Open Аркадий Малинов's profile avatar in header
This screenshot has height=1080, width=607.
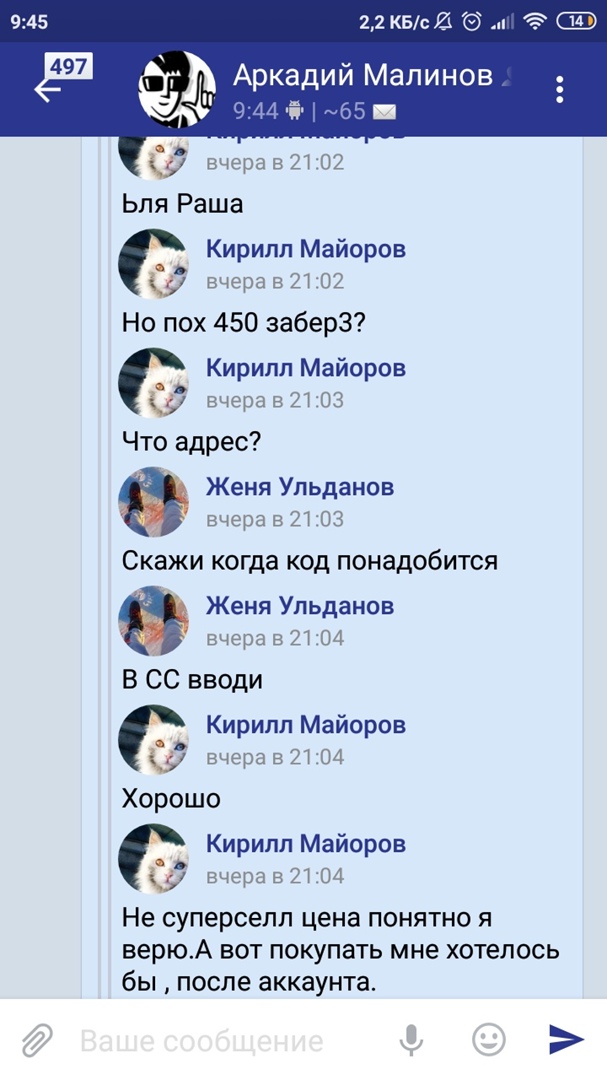click(177, 90)
